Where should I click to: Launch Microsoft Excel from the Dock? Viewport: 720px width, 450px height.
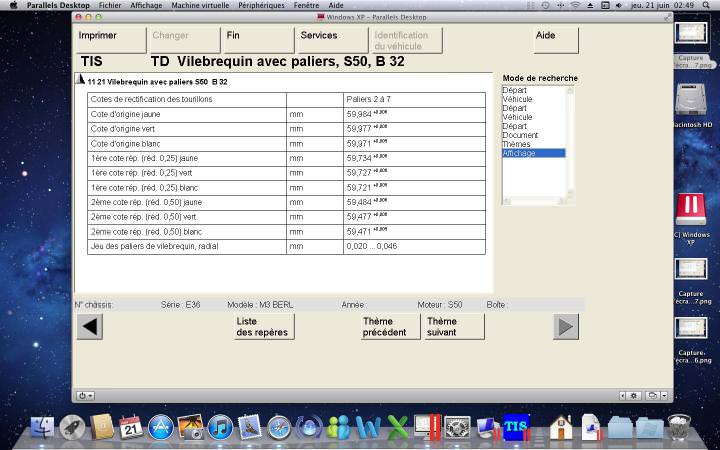coord(398,428)
